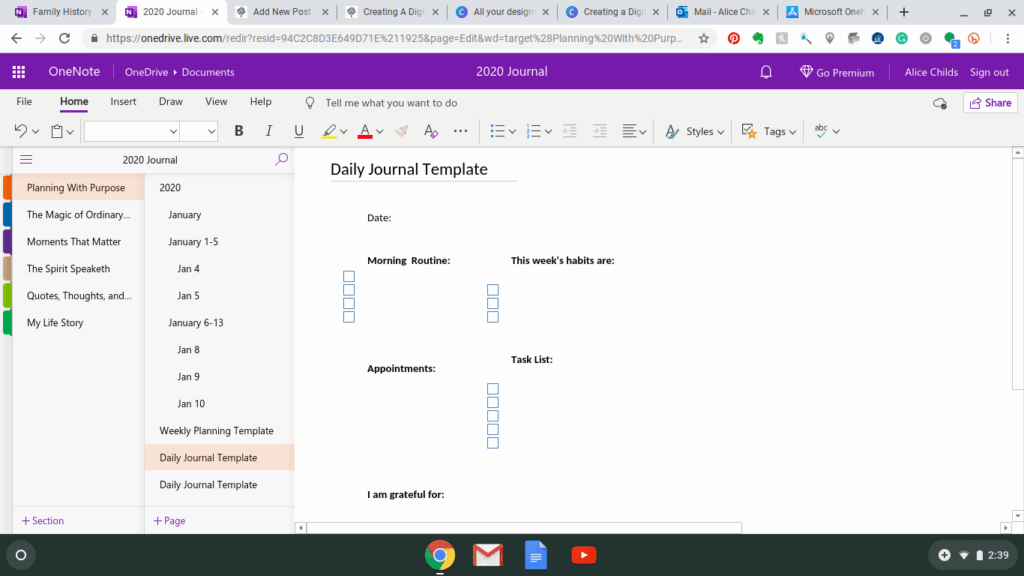This screenshot has height=576, width=1024.
Task: Open the Help ribbon tab
Action: point(261,102)
